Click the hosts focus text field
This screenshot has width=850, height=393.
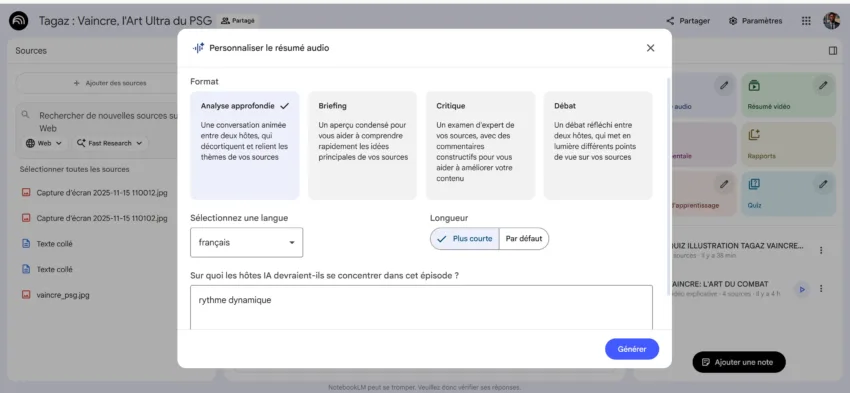coord(421,307)
